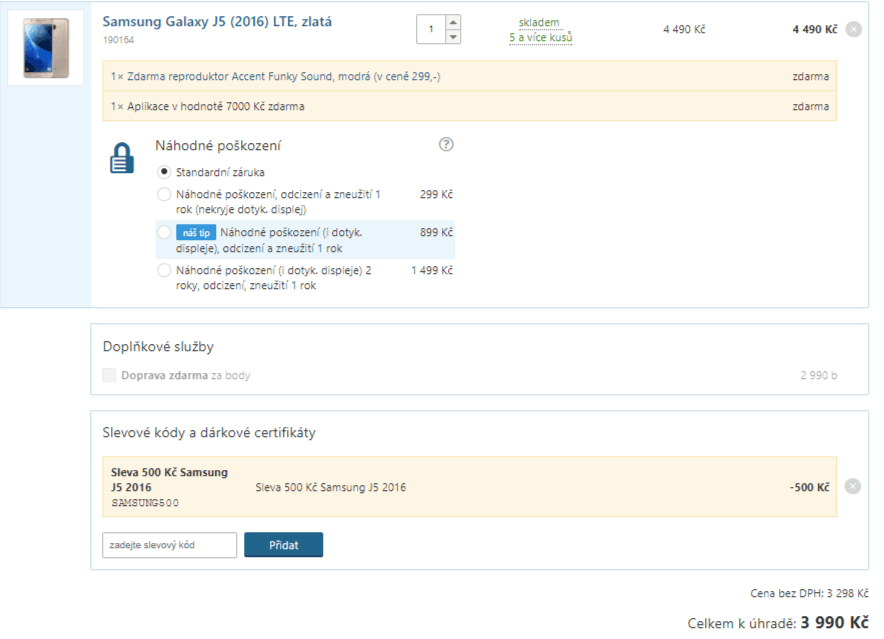This screenshot has height=639, width=884.
Task: Select Standardní záruka radio option
Action: tap(163, 172)
